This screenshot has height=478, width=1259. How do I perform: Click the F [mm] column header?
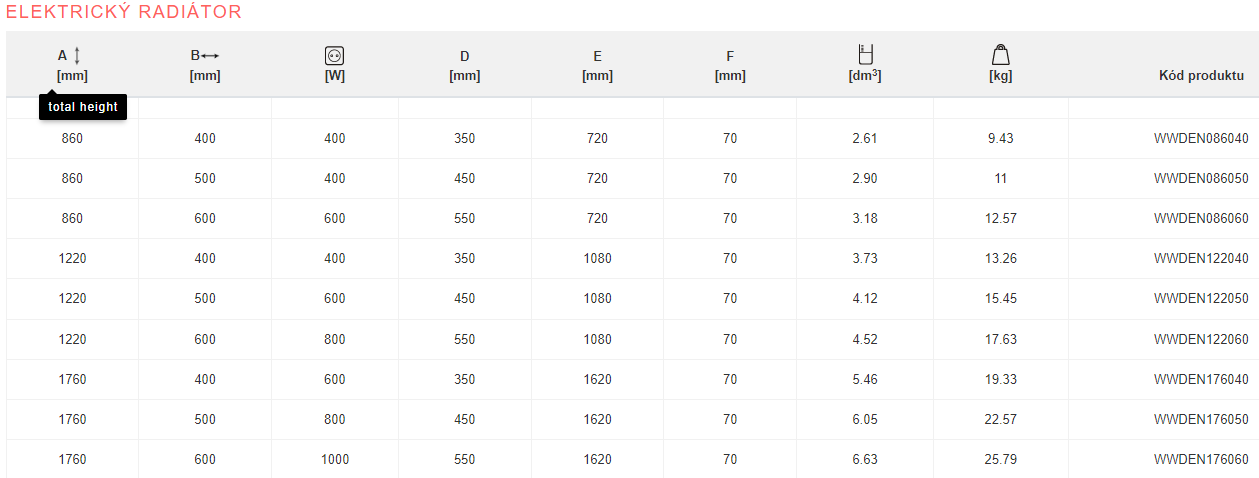click(x=730, y=65)
